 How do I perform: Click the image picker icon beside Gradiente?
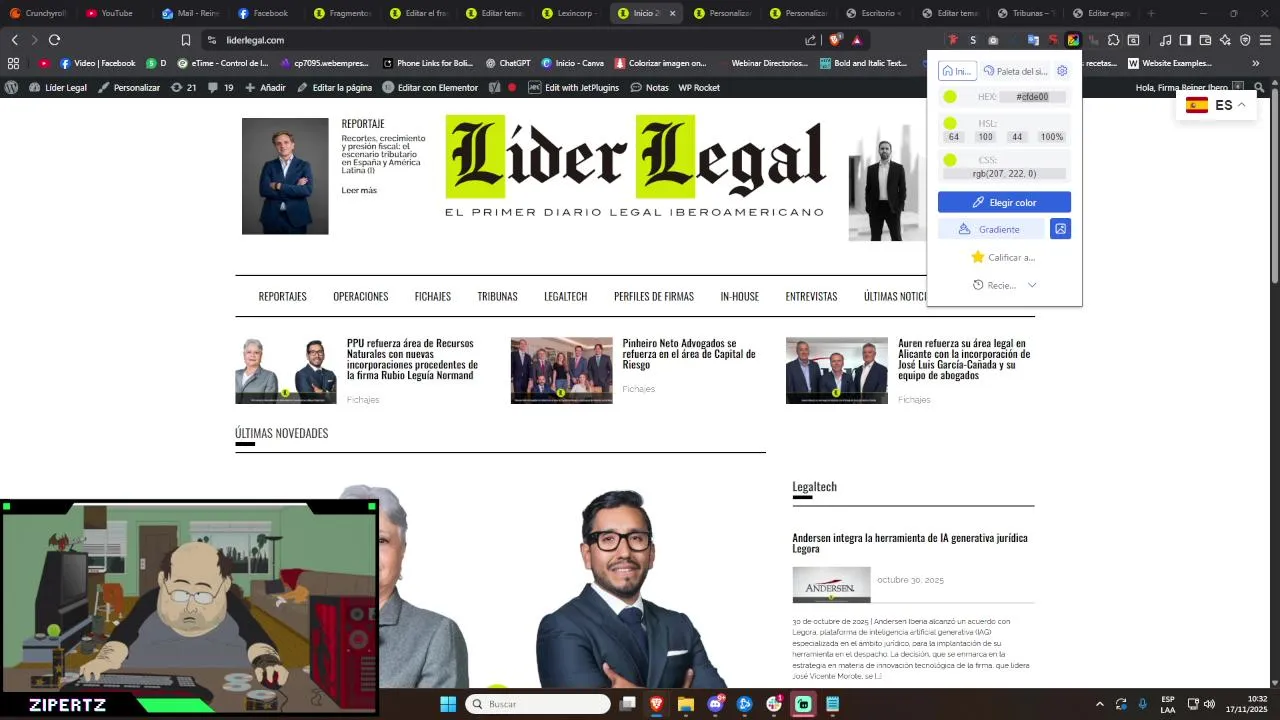1060,229
